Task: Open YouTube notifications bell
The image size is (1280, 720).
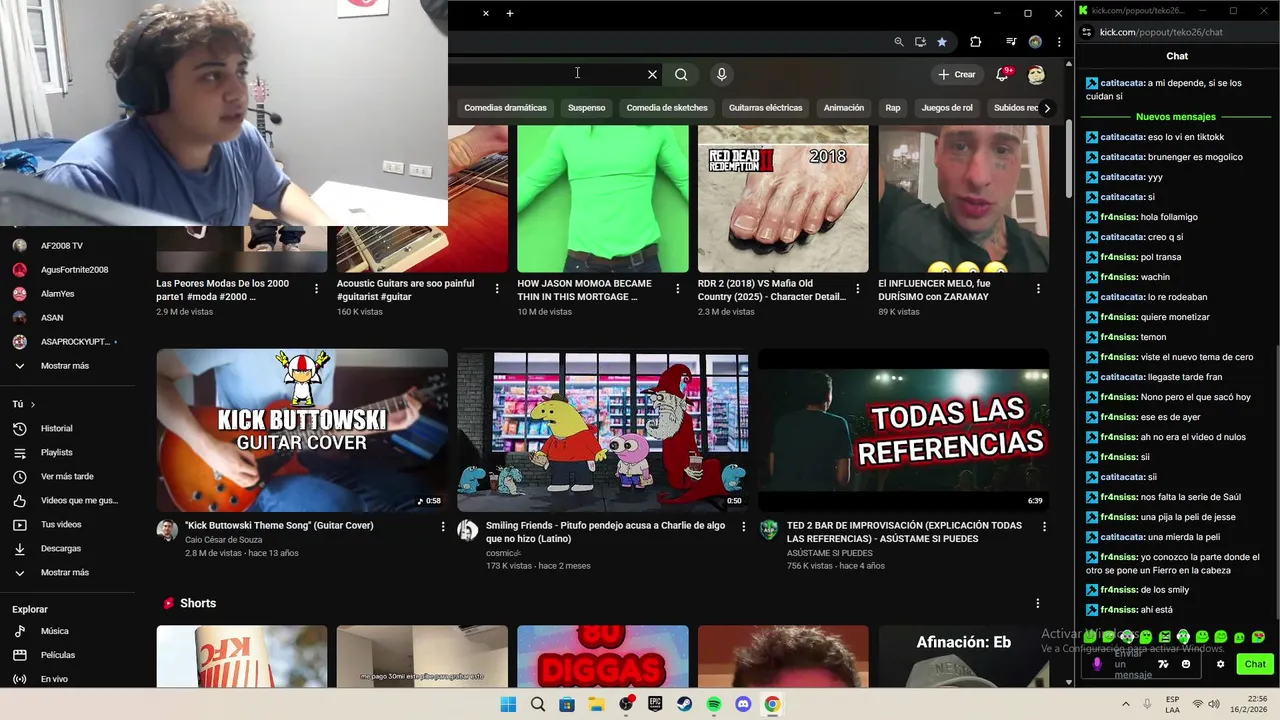Action: point(1002,74)
